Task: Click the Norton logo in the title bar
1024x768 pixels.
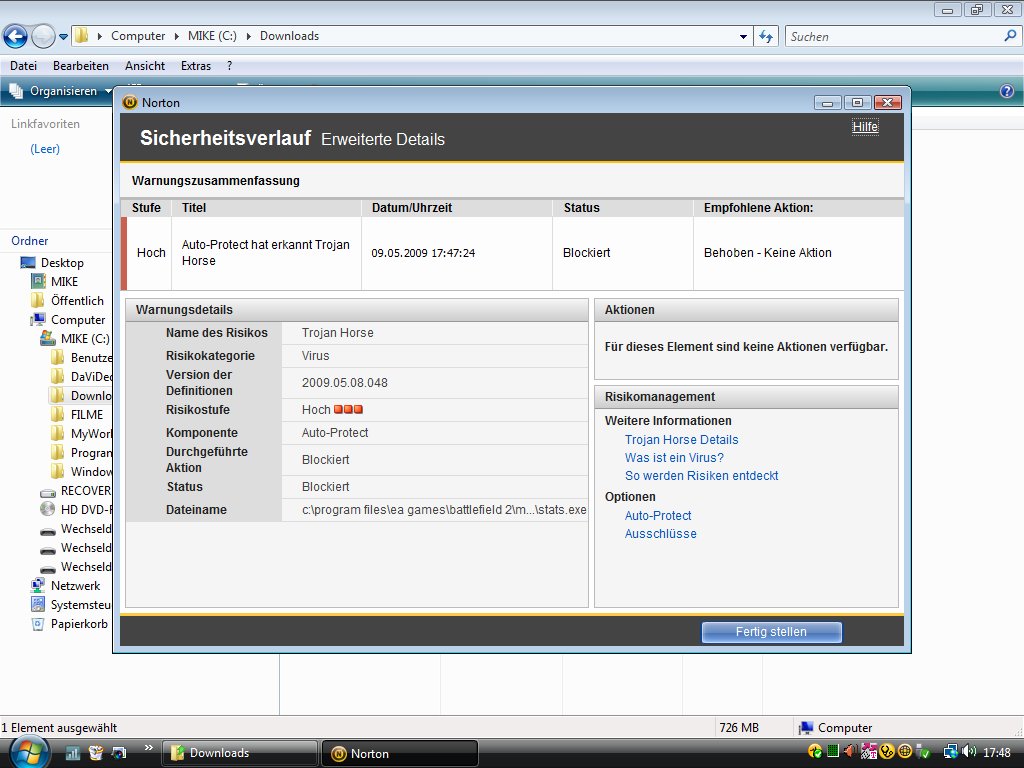Action: point(130,103)
